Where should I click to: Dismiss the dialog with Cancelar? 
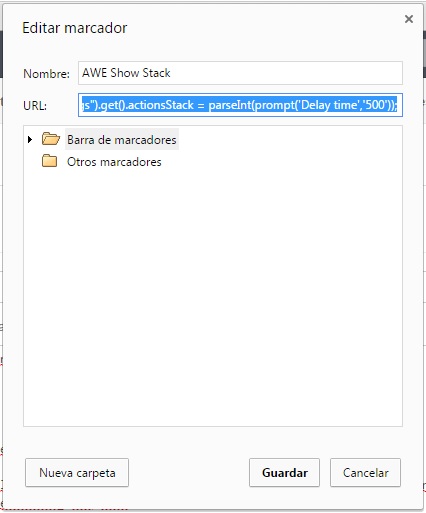coord(365,472)
